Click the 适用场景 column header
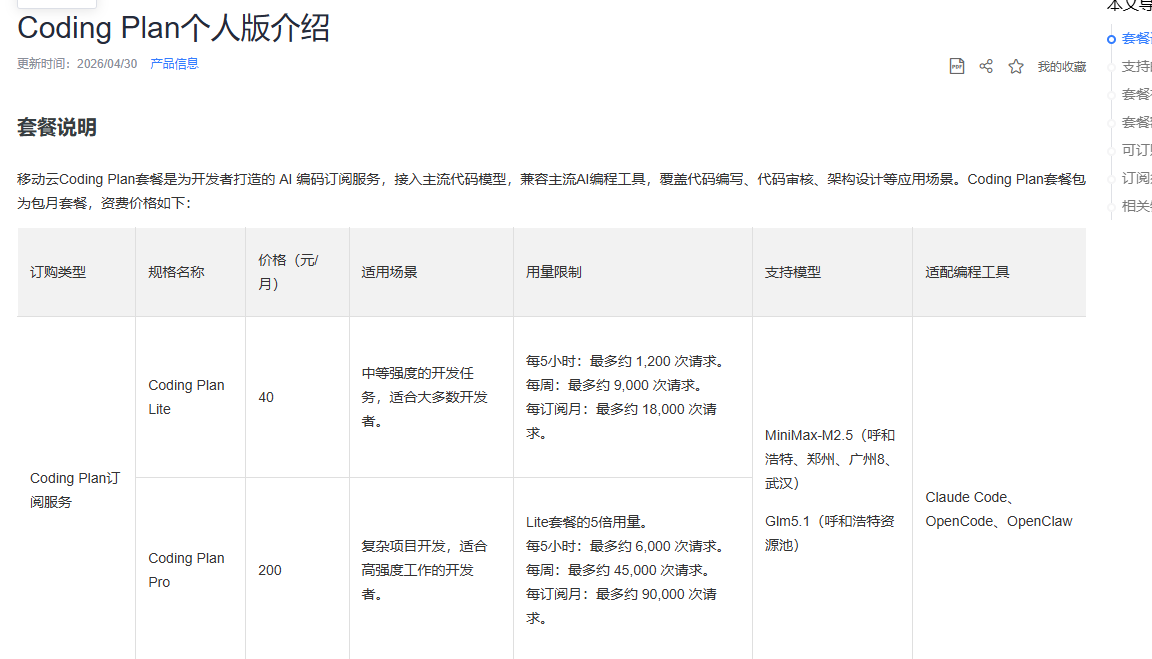Image resolution: width=1152 pixels, height=659 pixels. [x=431, y=272]
